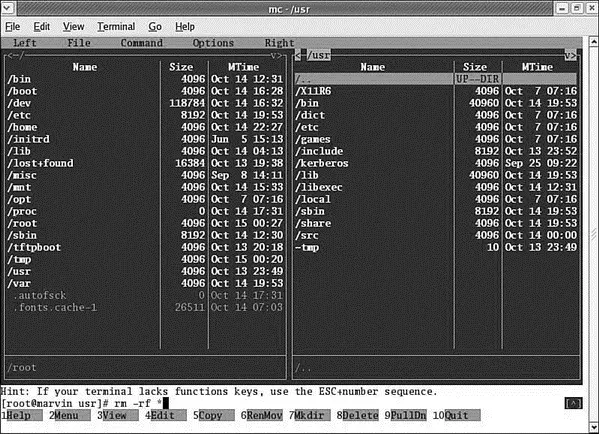Open the Terminal menu
This screenshot has height=434, width=599.
(116, 27)
